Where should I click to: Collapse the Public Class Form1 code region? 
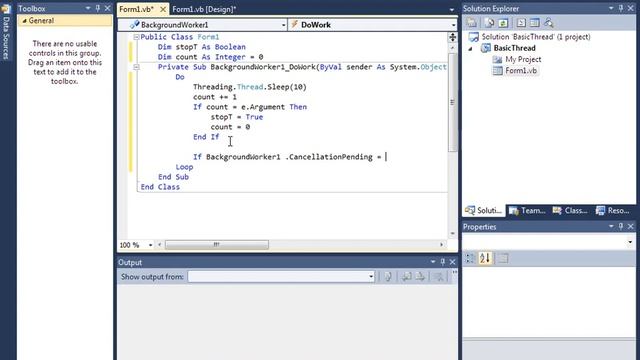tap(136, 37)
